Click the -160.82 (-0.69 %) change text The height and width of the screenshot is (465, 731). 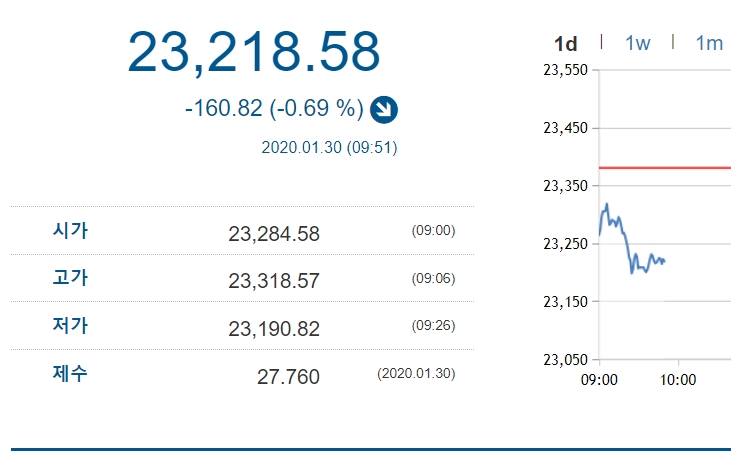(x=274, y=108)
